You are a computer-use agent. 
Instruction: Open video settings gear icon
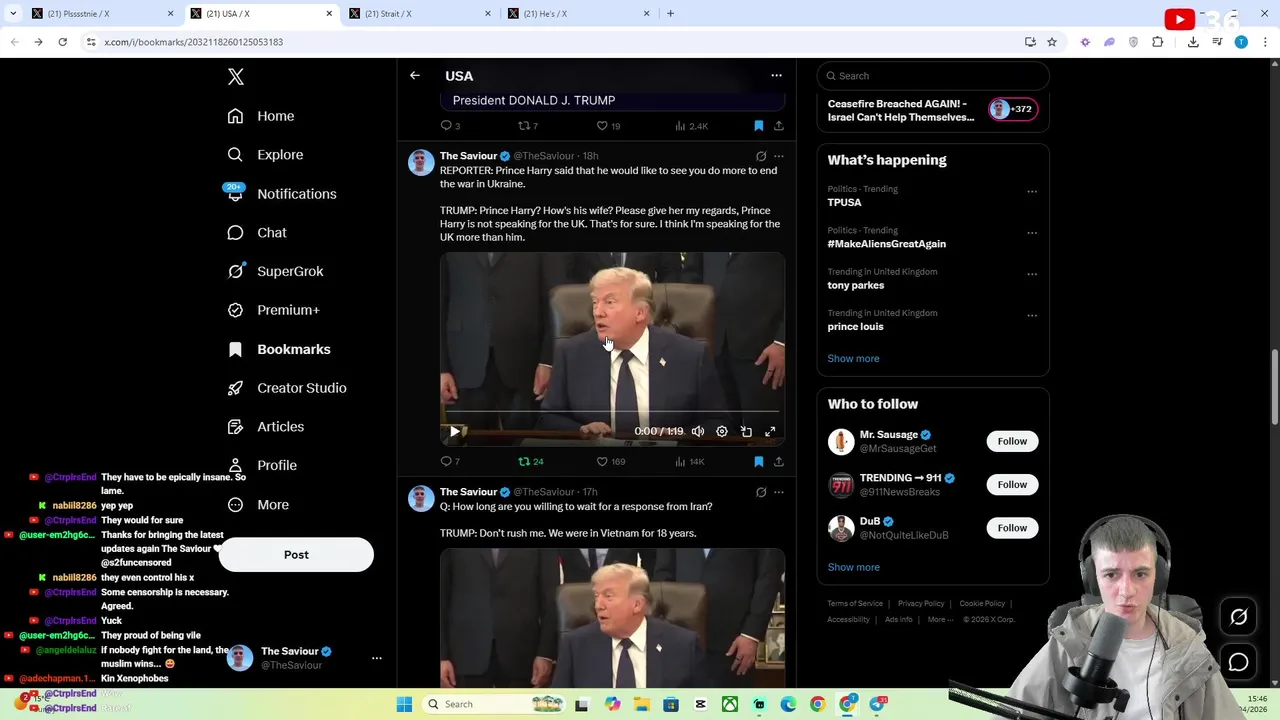pos(722,432)
